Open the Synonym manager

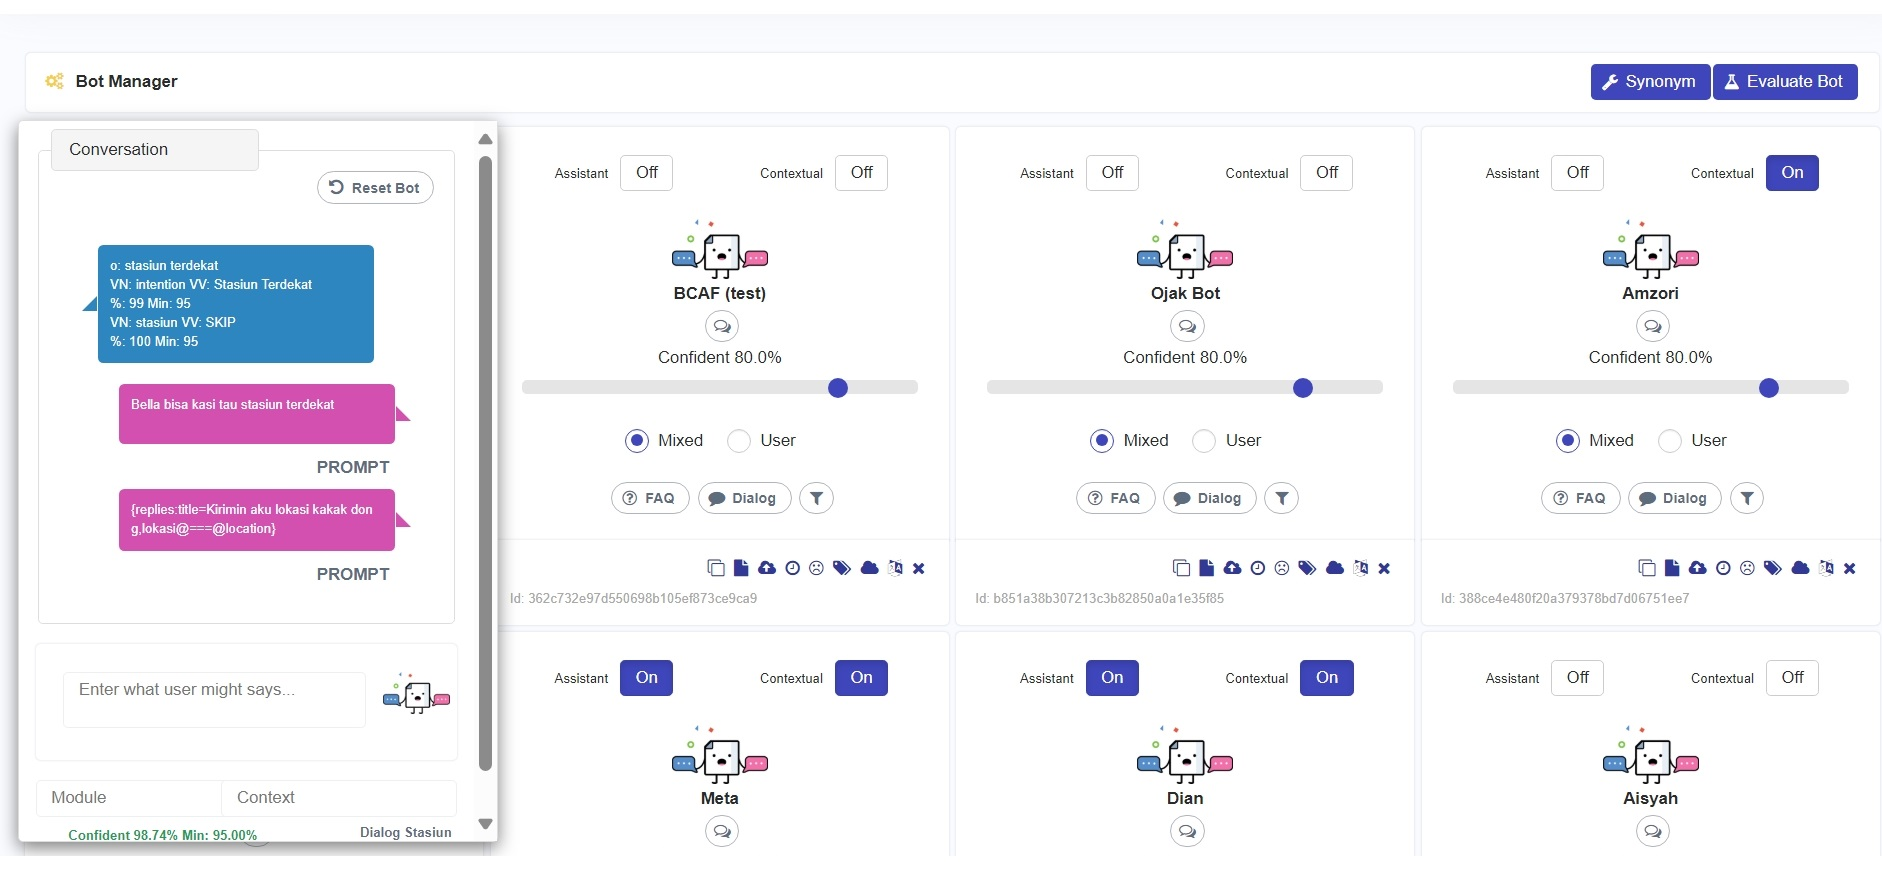point(1649,82)
